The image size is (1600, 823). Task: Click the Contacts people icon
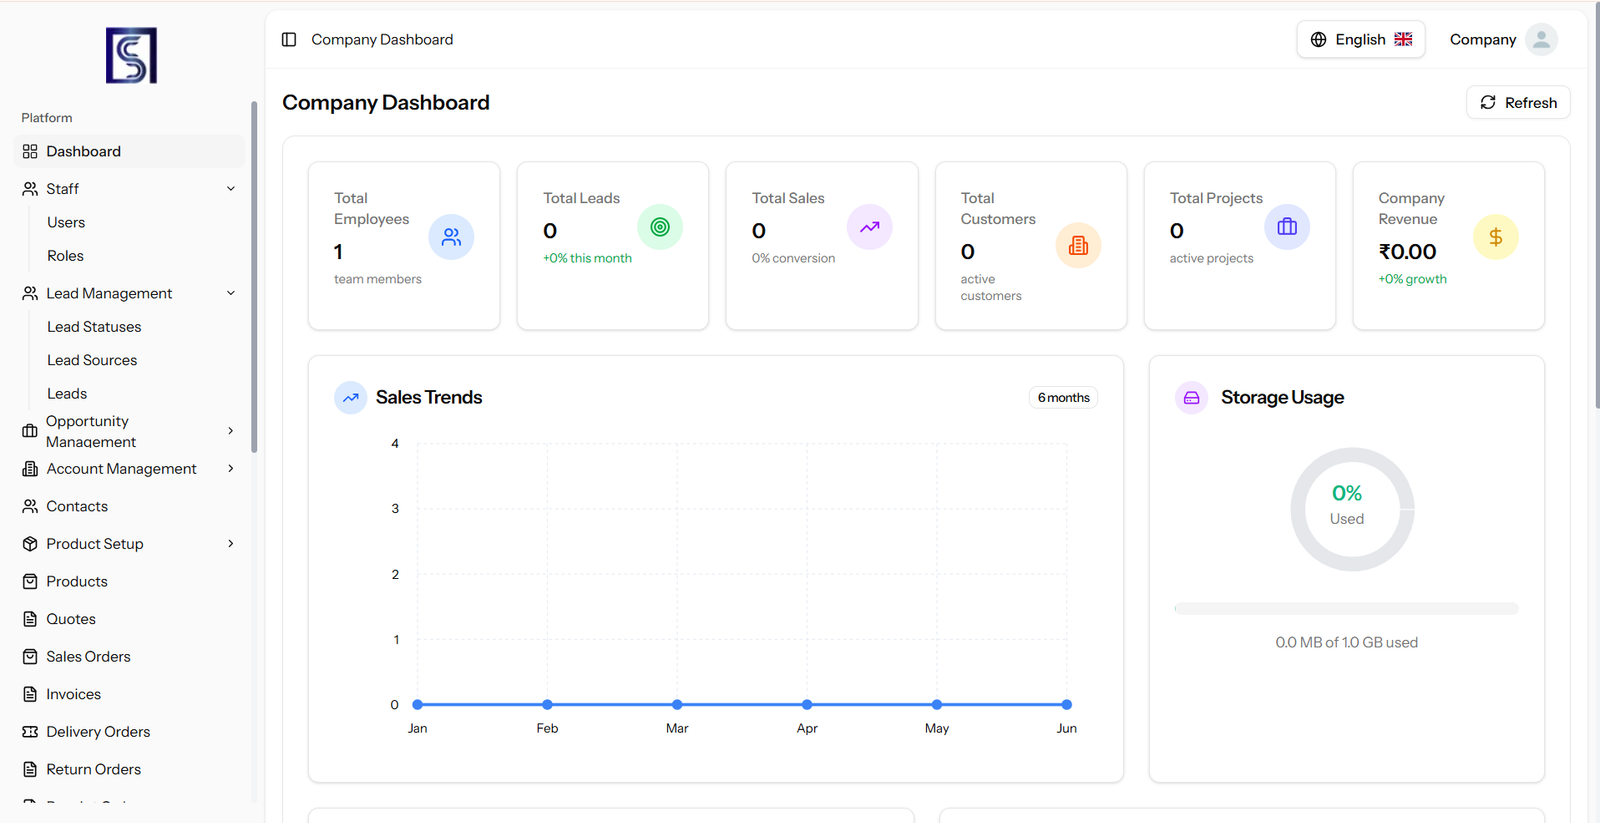(x=30, y=506)
